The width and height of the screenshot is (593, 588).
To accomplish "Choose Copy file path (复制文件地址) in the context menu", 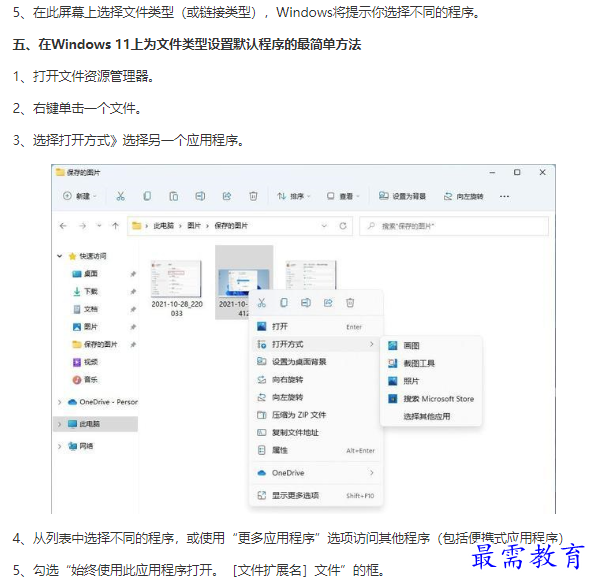I will coord(316,433).
